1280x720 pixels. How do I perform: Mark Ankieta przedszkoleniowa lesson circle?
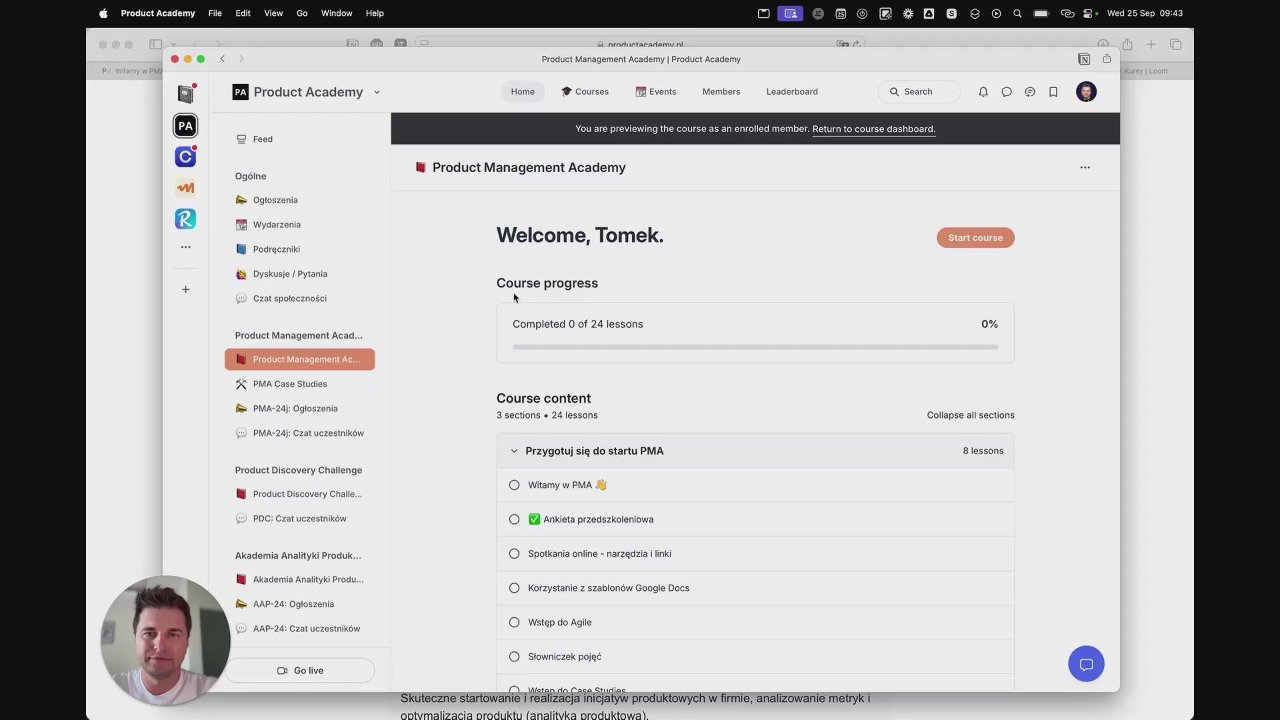[514, 519]
